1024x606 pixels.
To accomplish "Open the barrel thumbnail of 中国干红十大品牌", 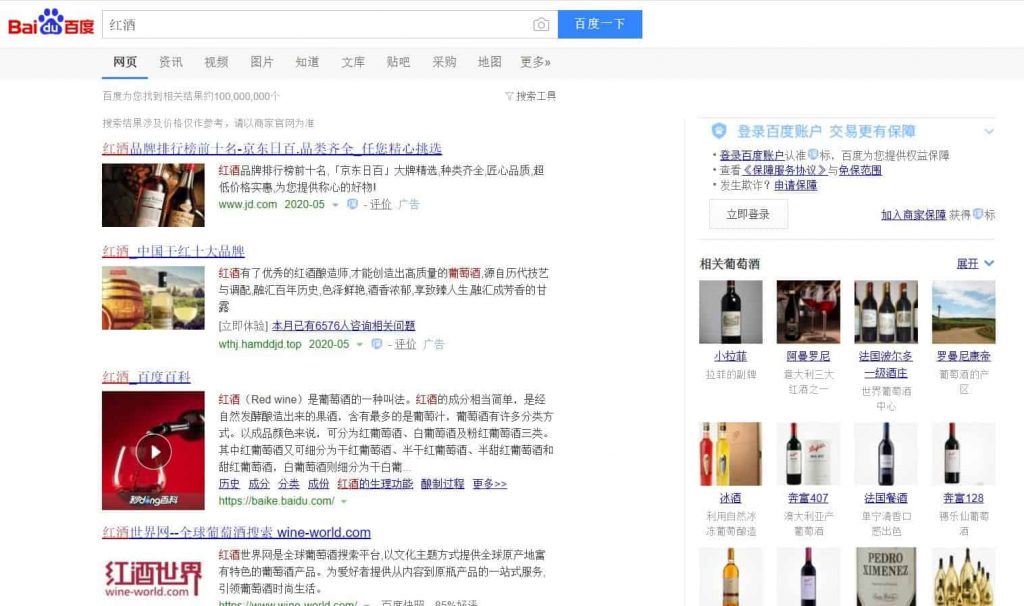I will click(153, 298).
